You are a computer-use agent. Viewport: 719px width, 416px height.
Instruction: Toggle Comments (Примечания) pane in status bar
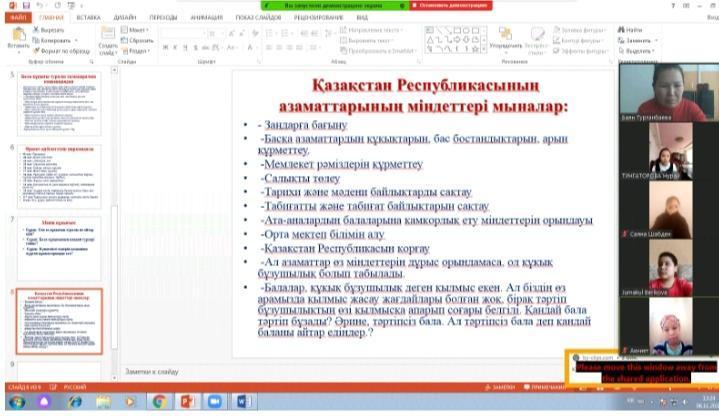pyautogui.click(x=545, y=387)
